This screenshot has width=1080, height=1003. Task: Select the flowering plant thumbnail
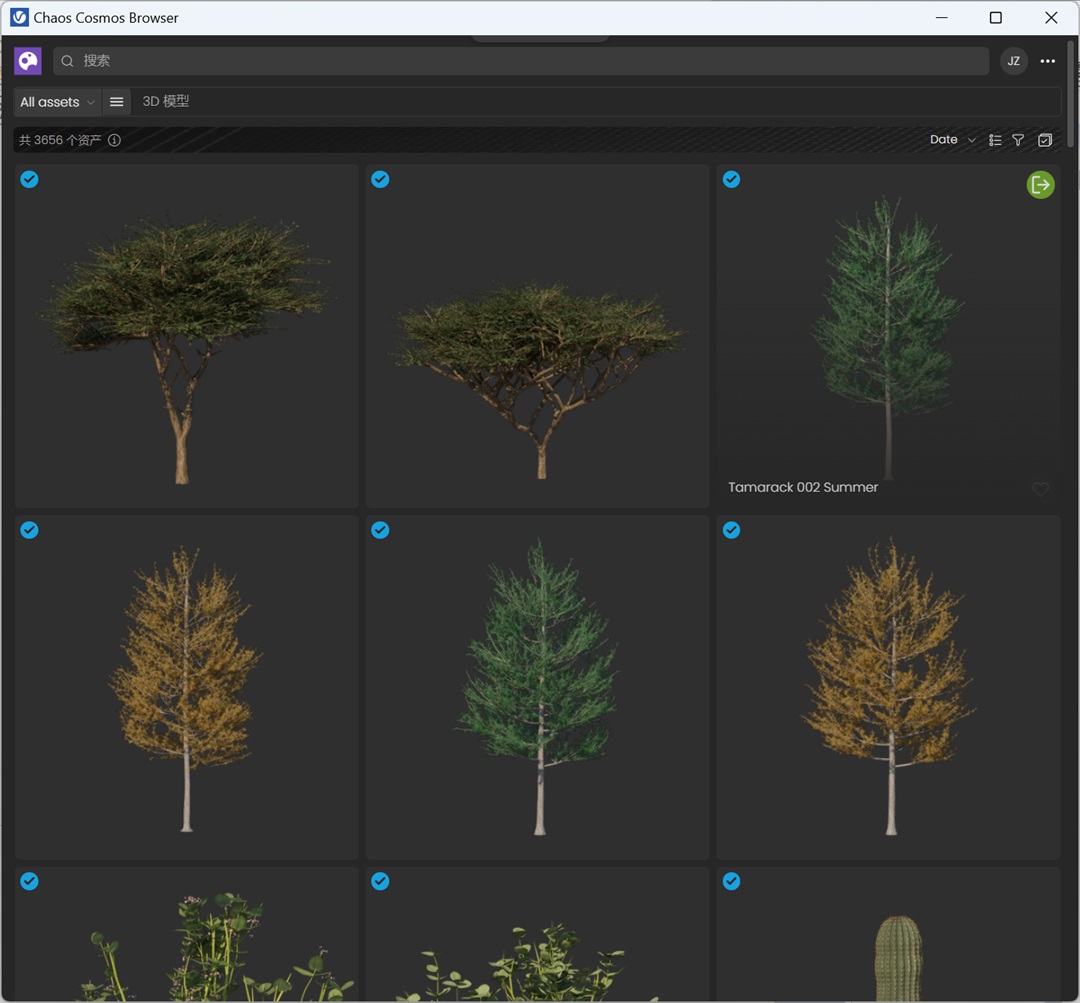pyautogui.click(x=187, y=934)
